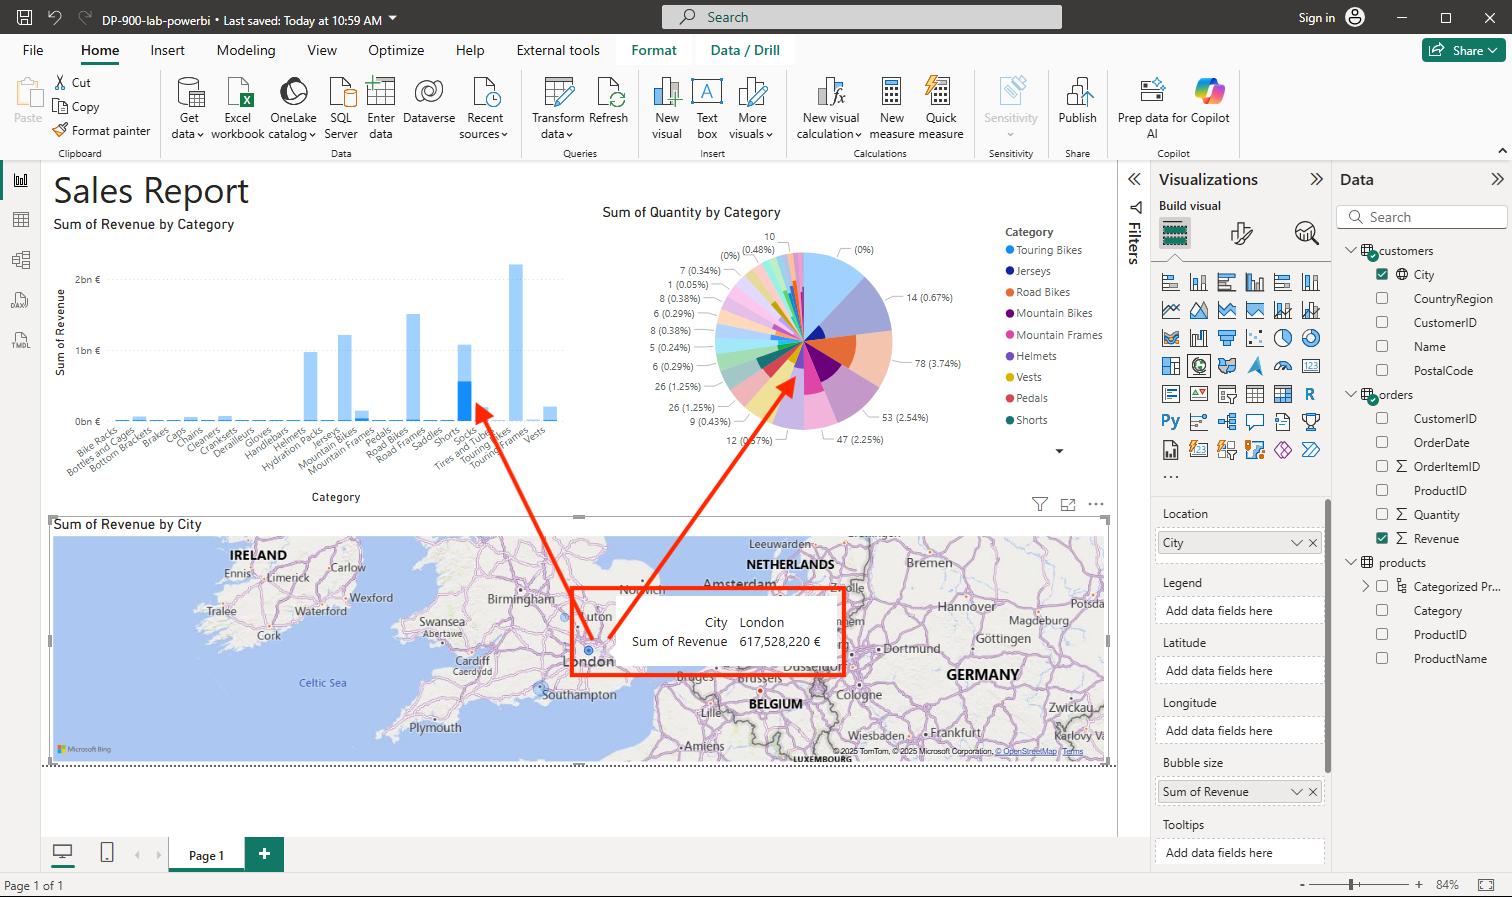Click the Save icon in title bar
This screenshot has width=1512, height=897.
point(24,17)
